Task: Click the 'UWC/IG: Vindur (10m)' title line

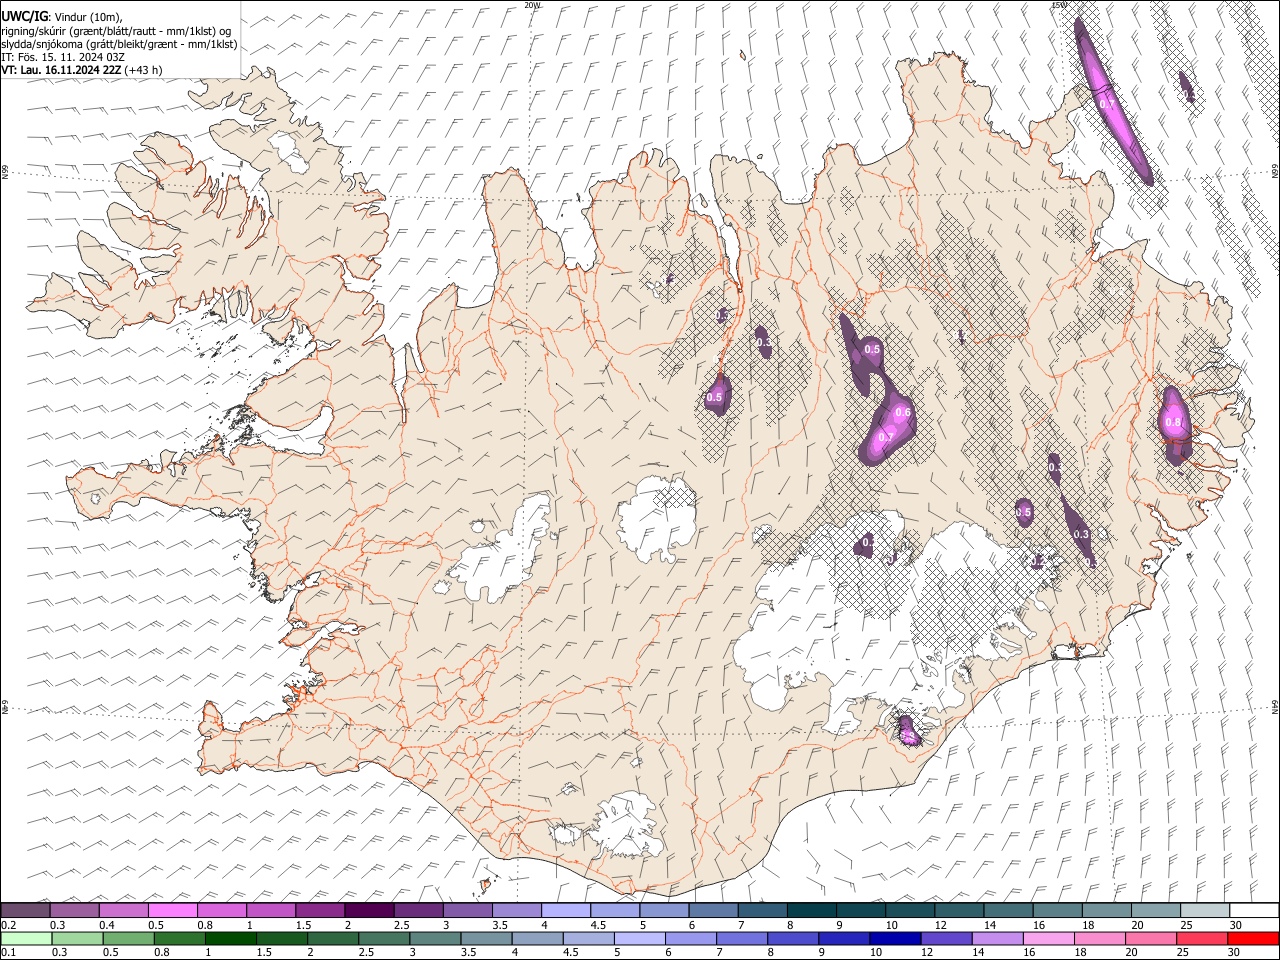Action: (61, 17)
